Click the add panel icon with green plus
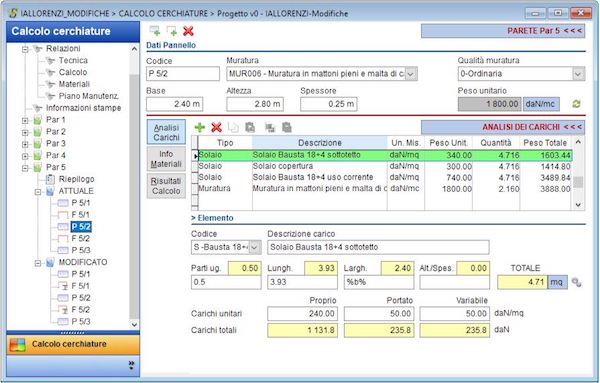Viewport: 600px width, 383px height. coord(155,31)
